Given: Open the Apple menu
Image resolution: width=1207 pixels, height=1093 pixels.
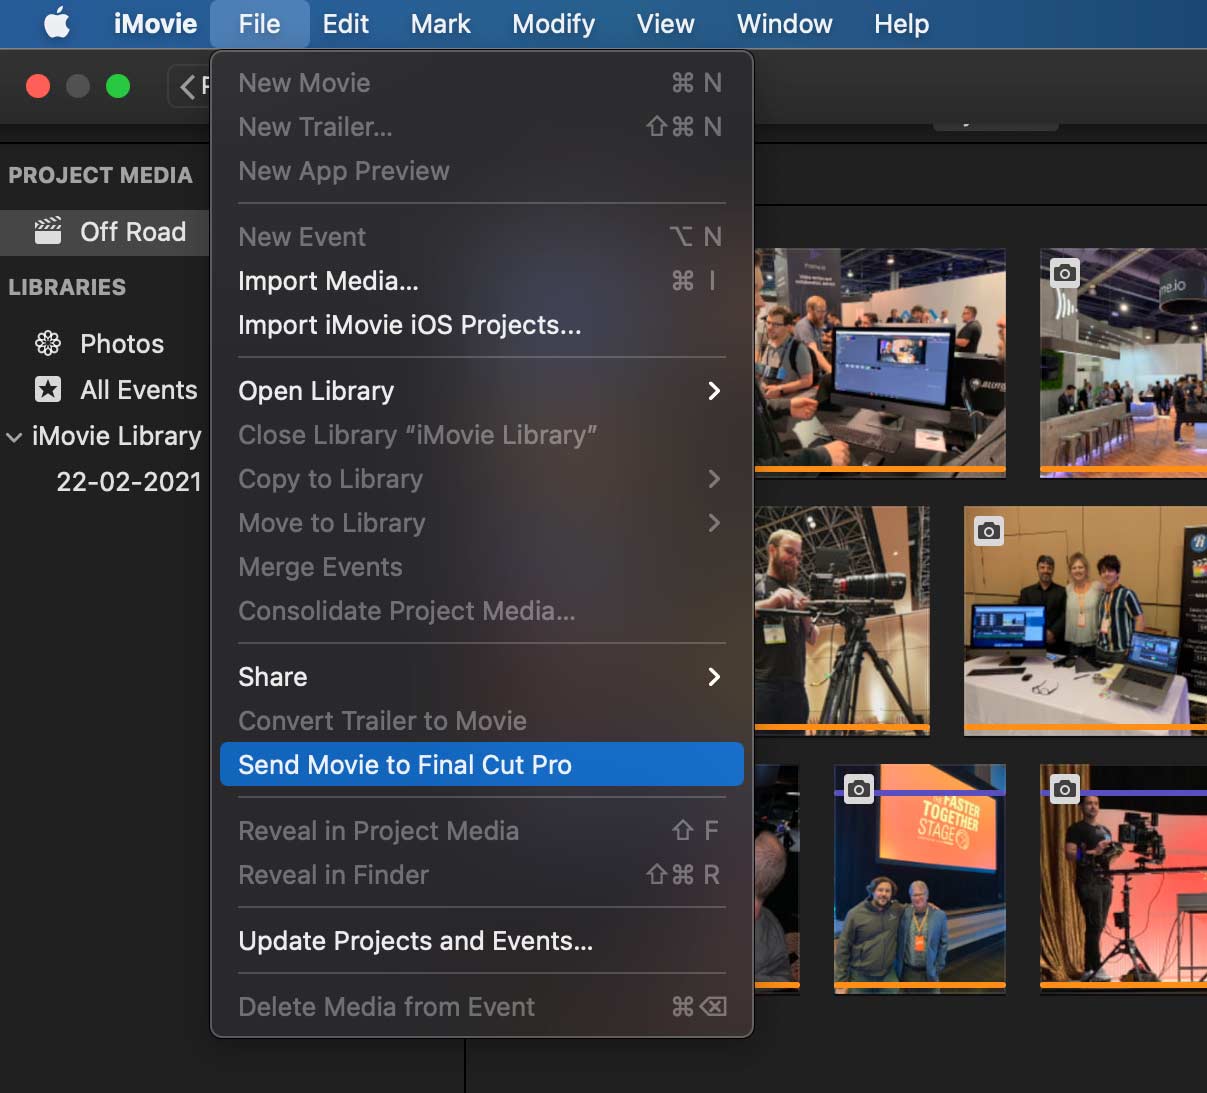Looking at the screenshot, I should (57, 23).
